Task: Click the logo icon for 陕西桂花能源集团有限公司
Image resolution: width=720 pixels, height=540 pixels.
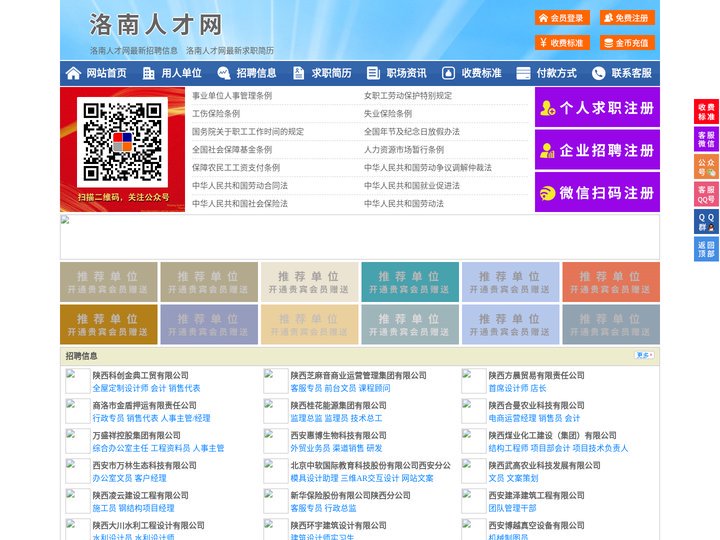Action: [x=276, y=411]
